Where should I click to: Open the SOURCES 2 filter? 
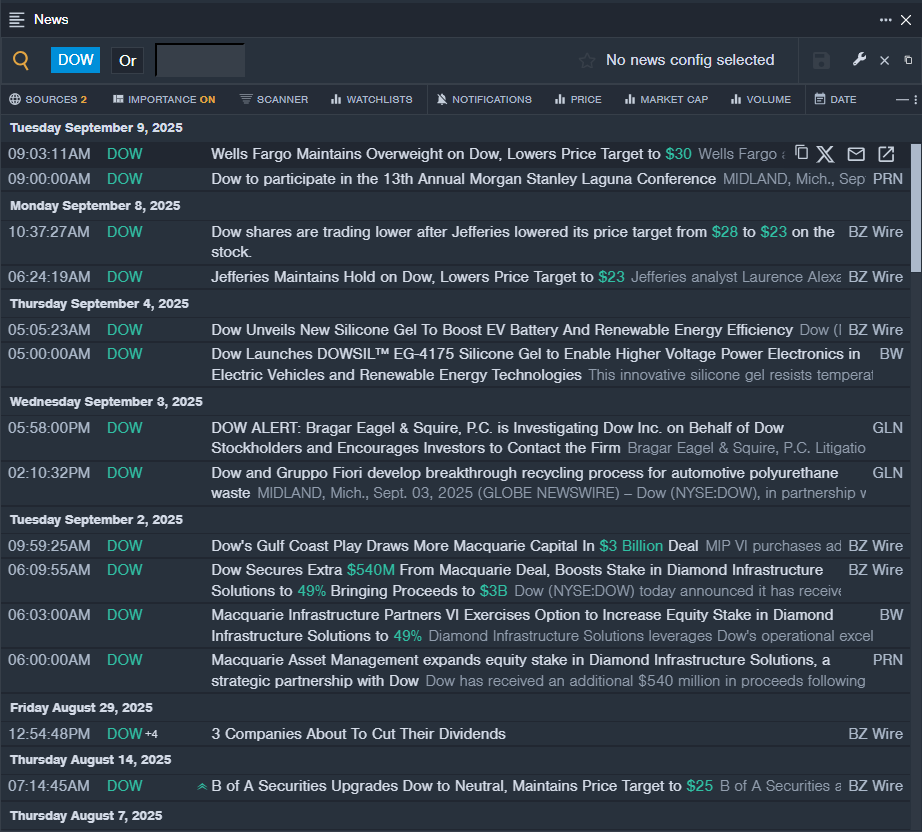(48, 99)
